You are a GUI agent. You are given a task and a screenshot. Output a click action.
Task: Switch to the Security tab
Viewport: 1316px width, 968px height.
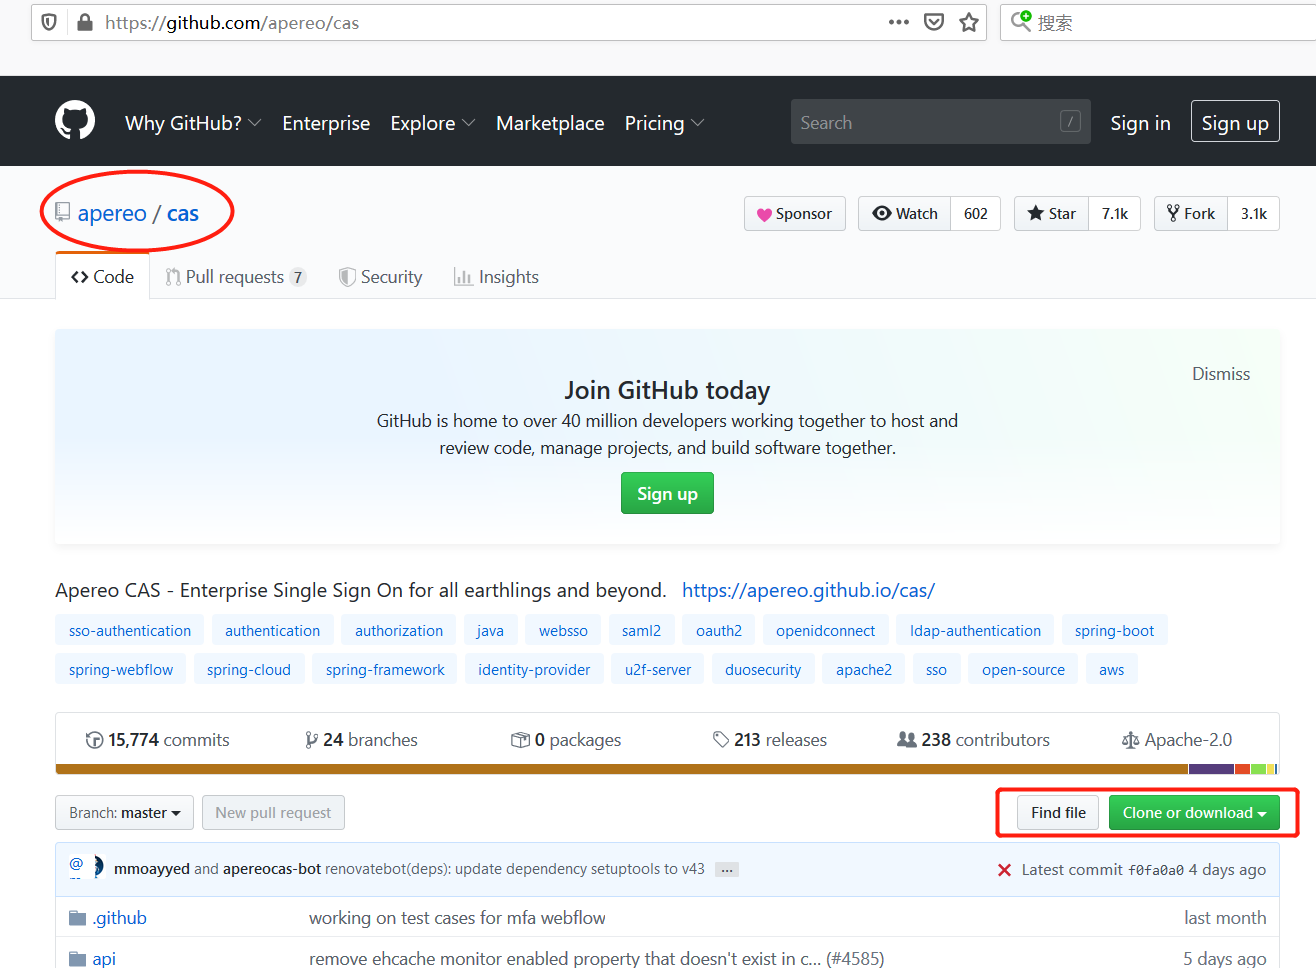pos(381,277)
